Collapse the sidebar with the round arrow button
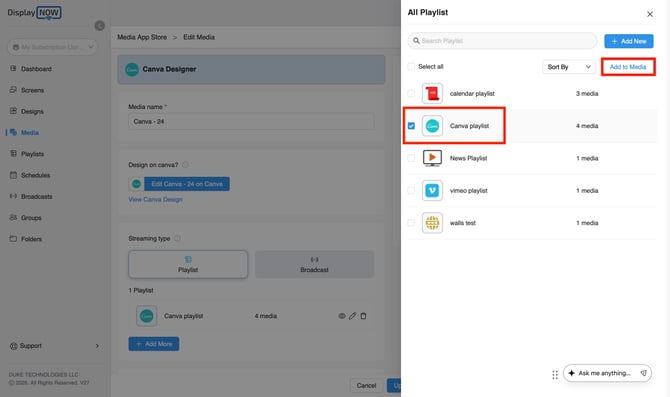 (x=100, y=26)
